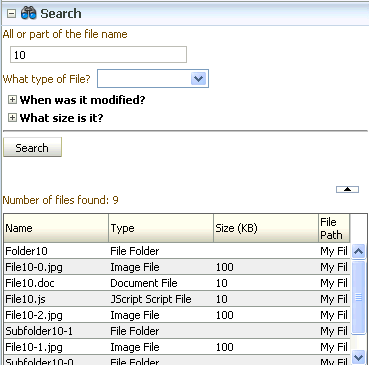
Task: Click the Search panel title text
Action: coord(61,14)
